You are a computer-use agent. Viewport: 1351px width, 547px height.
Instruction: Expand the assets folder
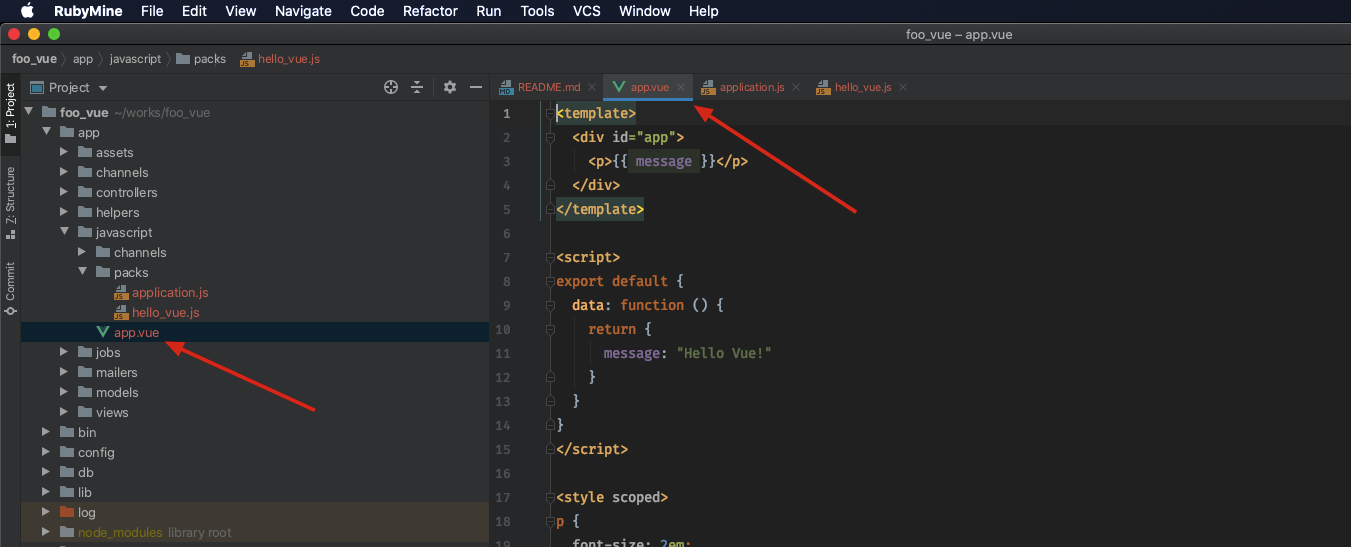[64, 152]
